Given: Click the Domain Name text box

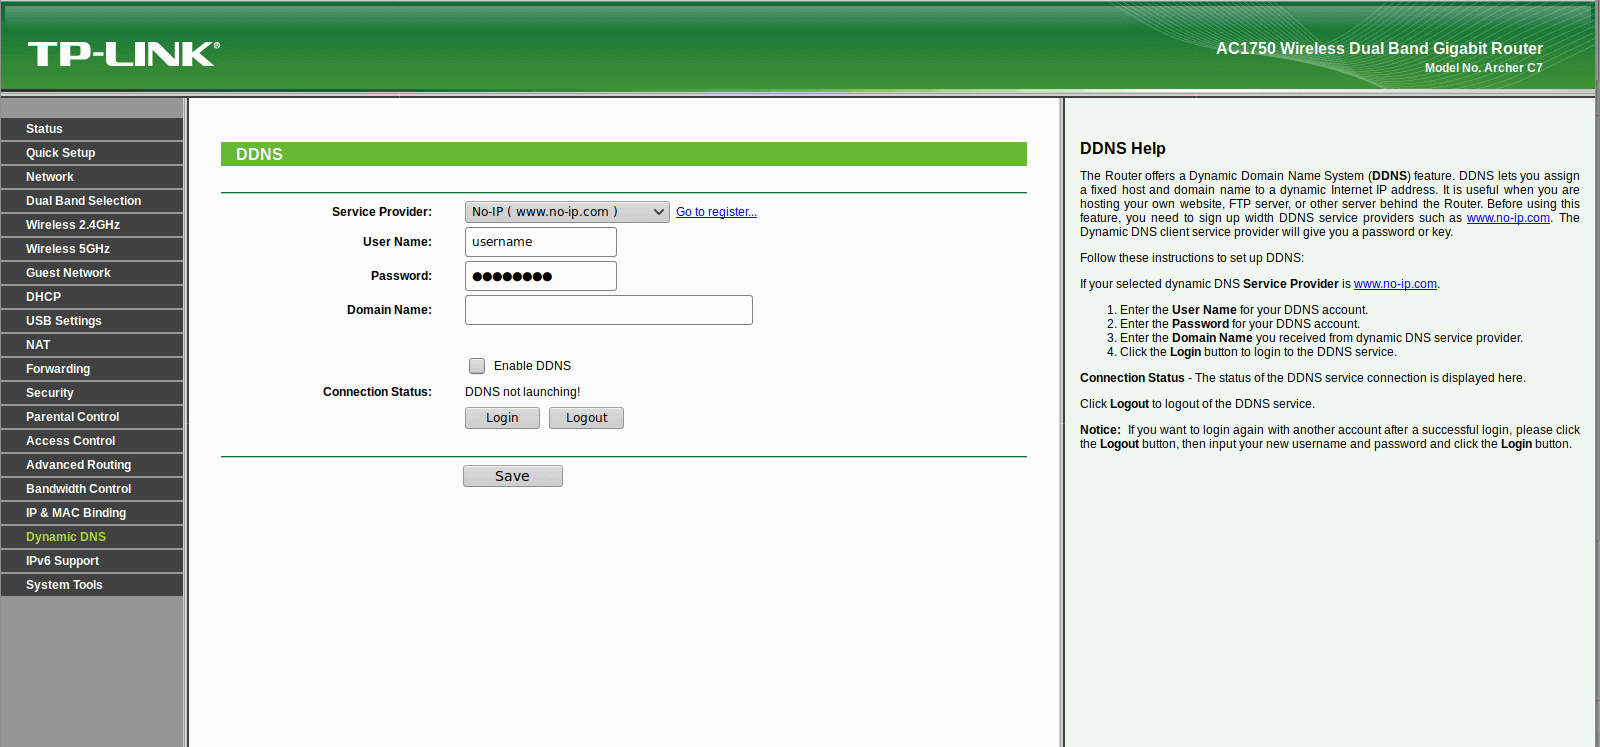Looking at the screenshot, I should click(x=609, y=310).
